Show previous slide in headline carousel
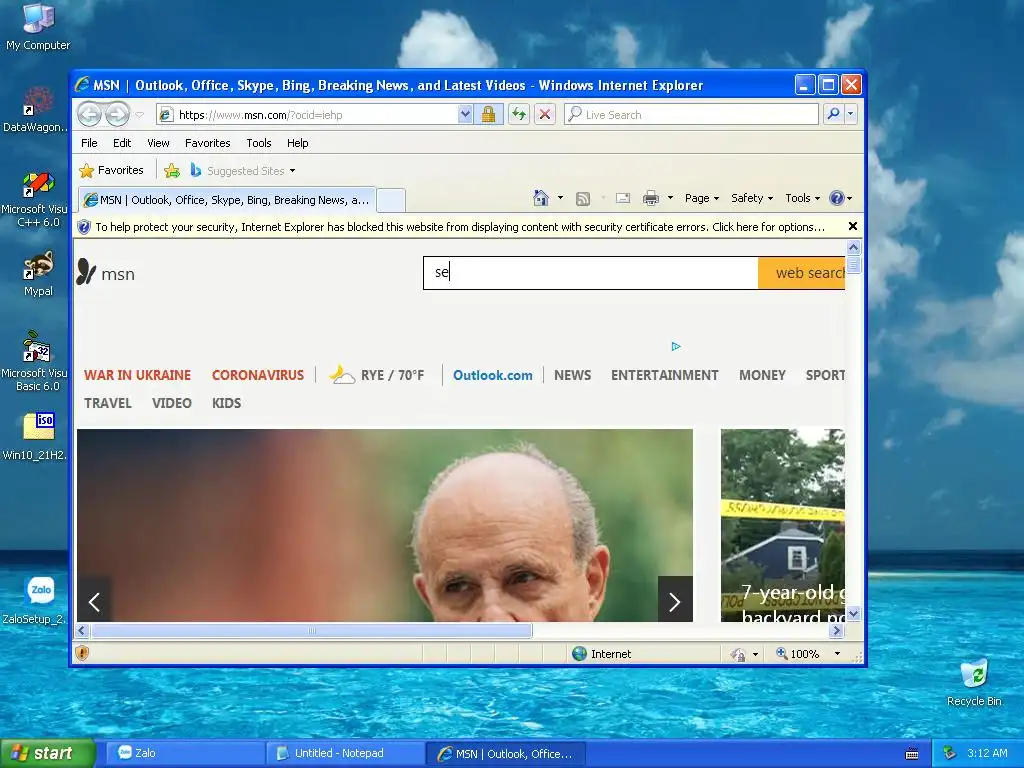1024x768 pixels. coord(94,601)
